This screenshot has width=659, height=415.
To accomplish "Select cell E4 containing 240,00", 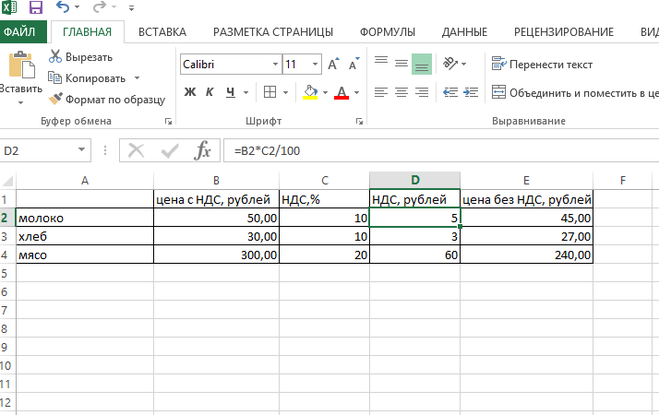I will click(x=528, y=255).
